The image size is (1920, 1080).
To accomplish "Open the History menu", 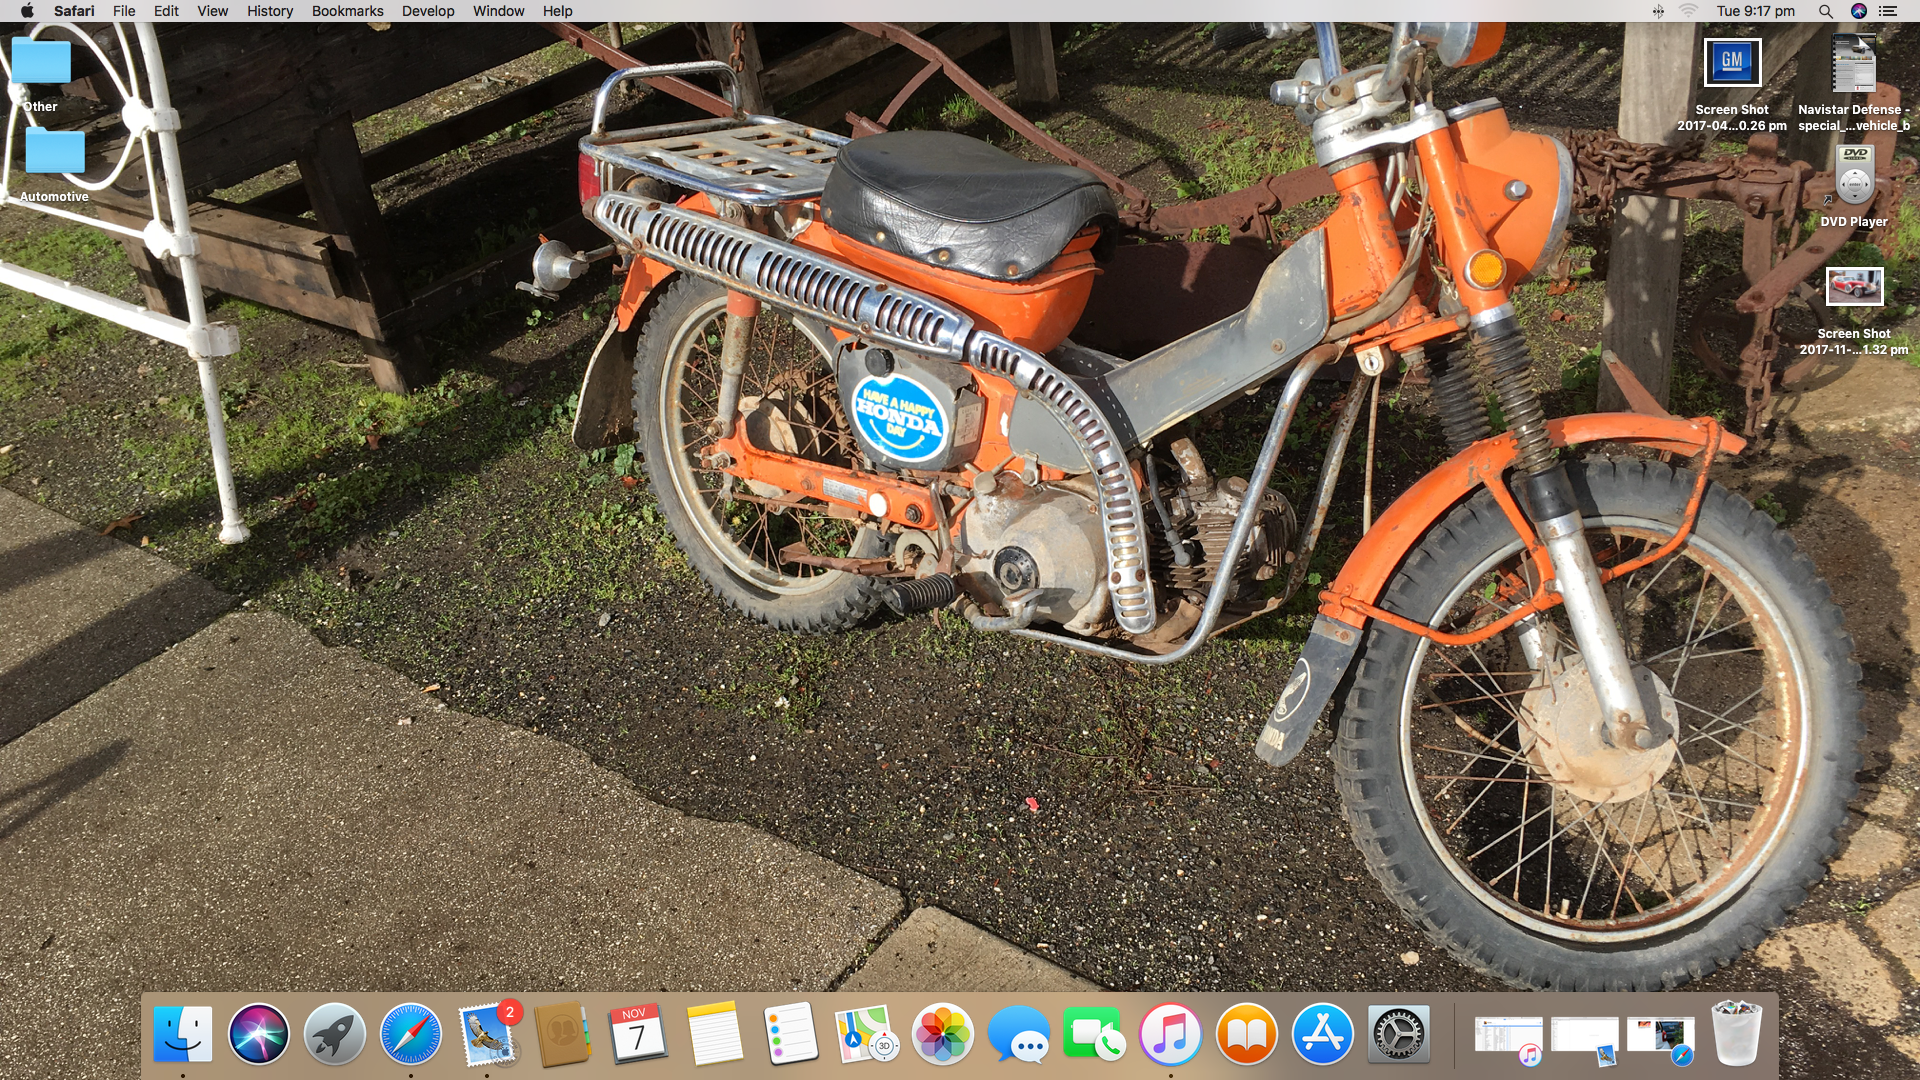I will [270, 11].
